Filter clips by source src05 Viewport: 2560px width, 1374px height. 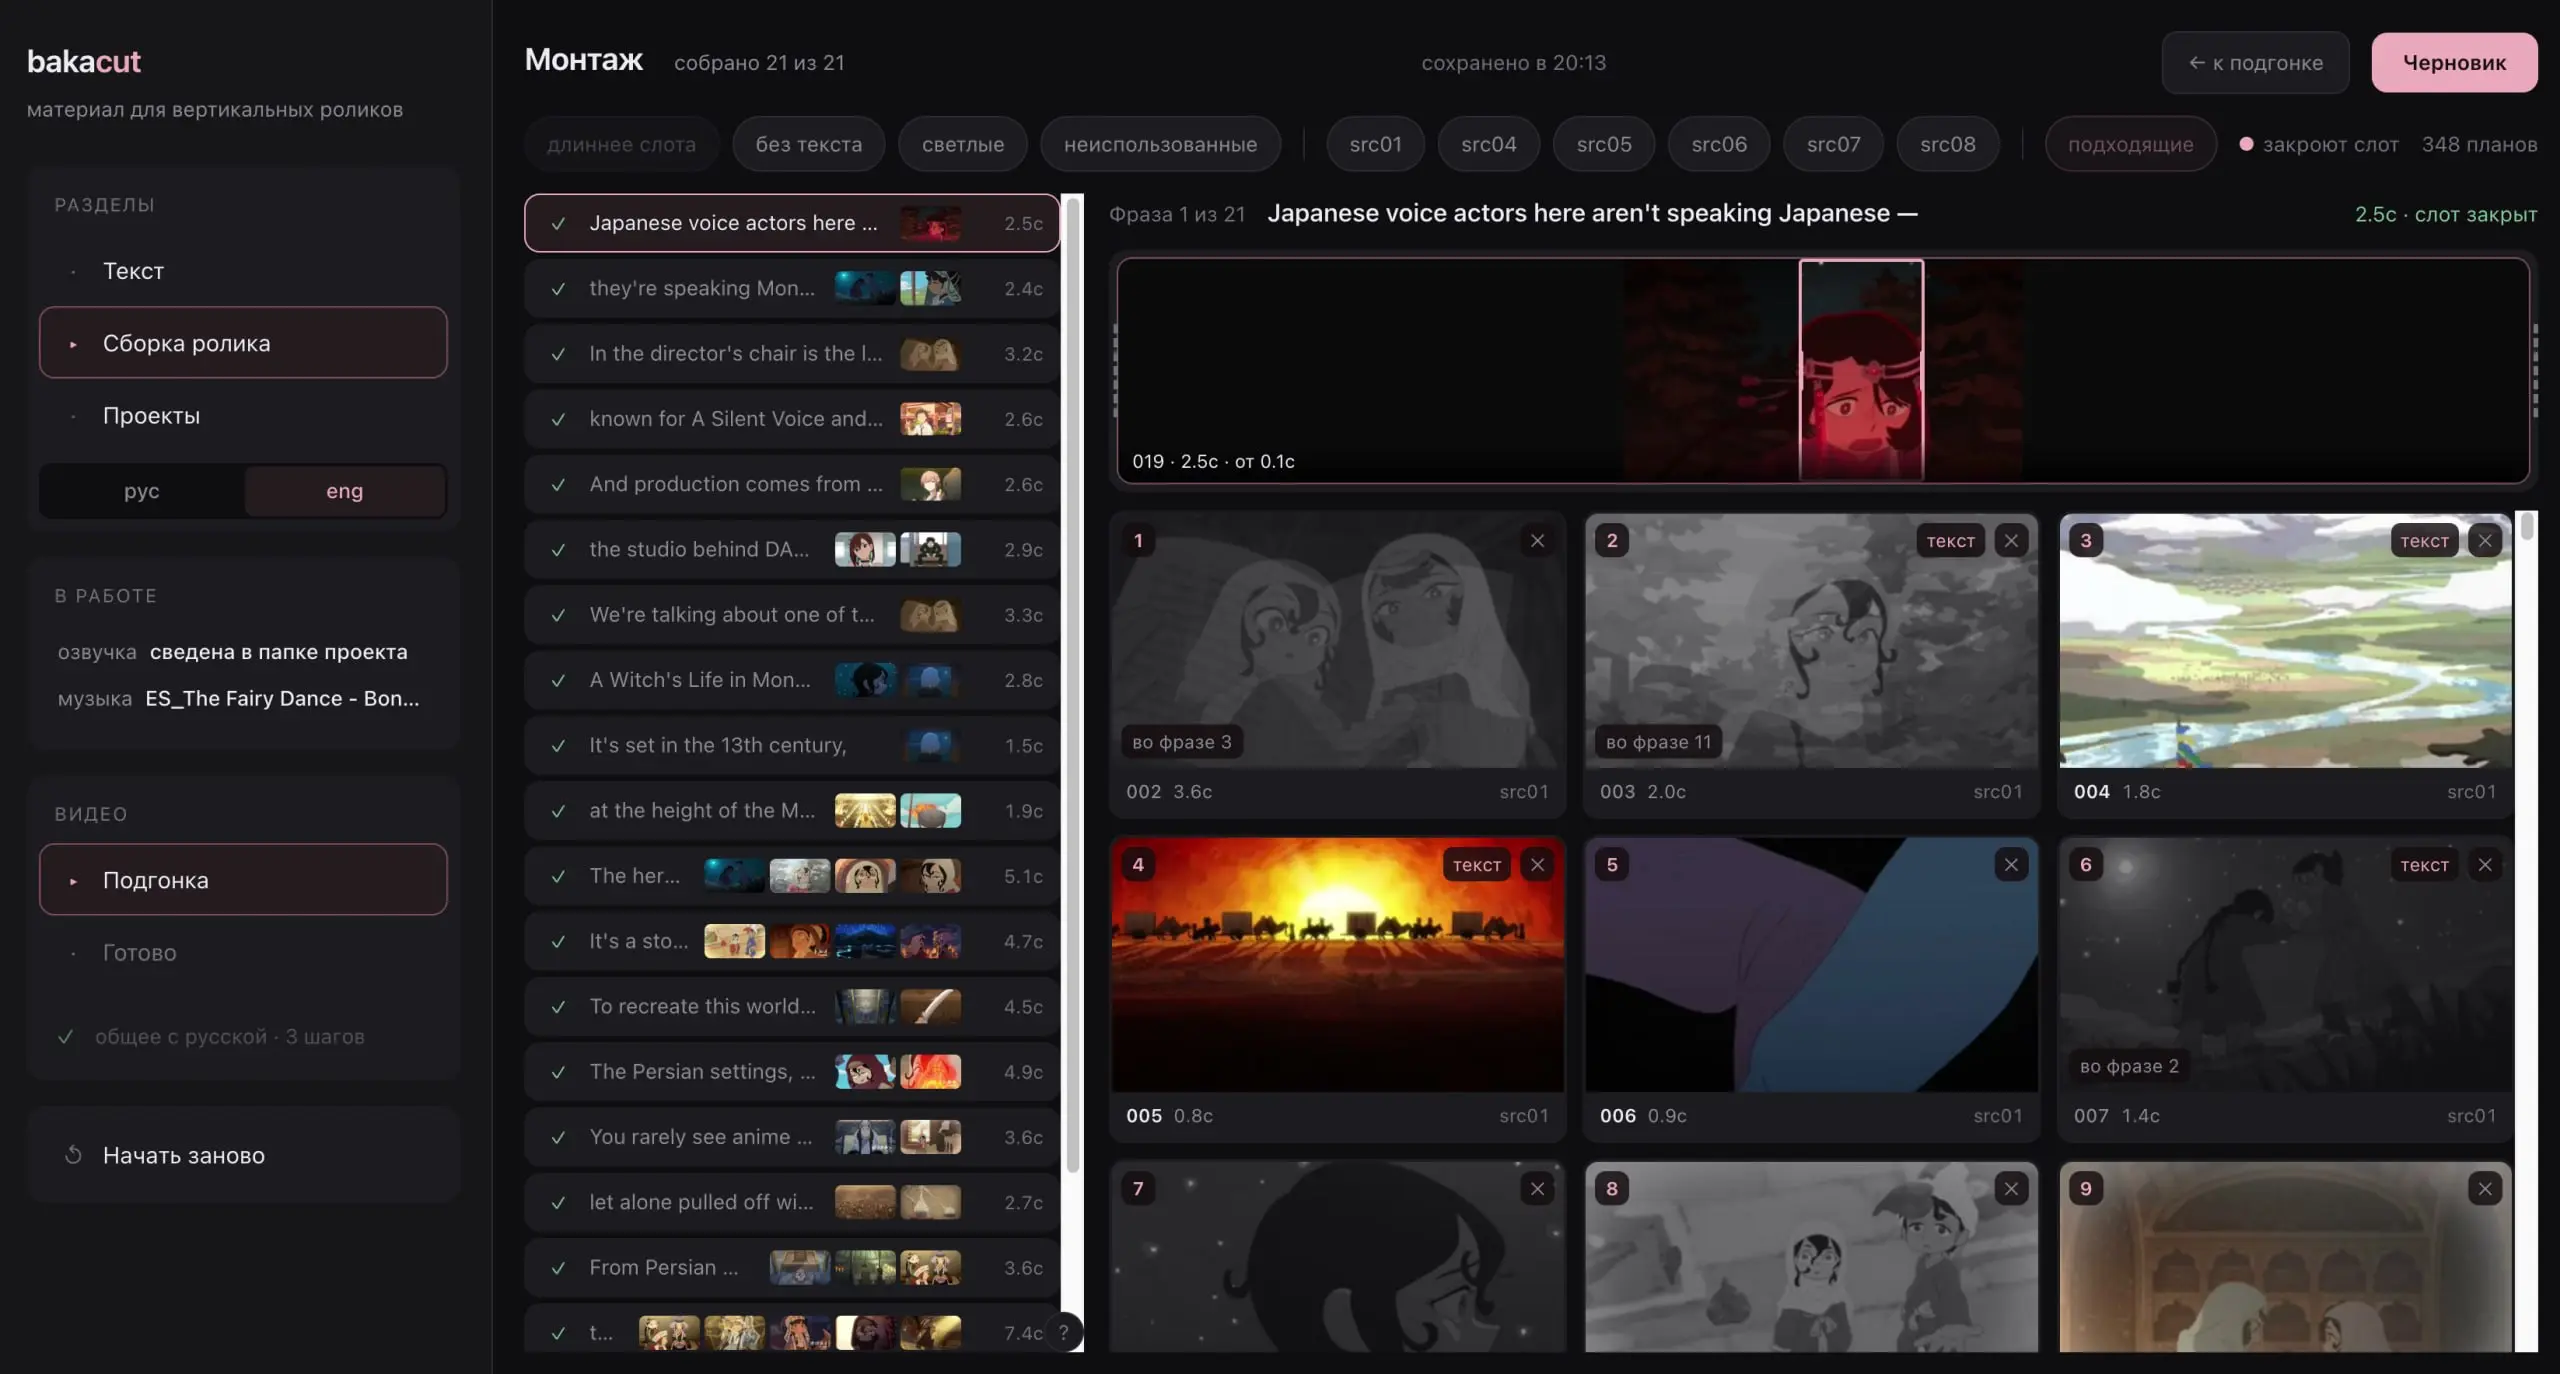(1604, 144)
